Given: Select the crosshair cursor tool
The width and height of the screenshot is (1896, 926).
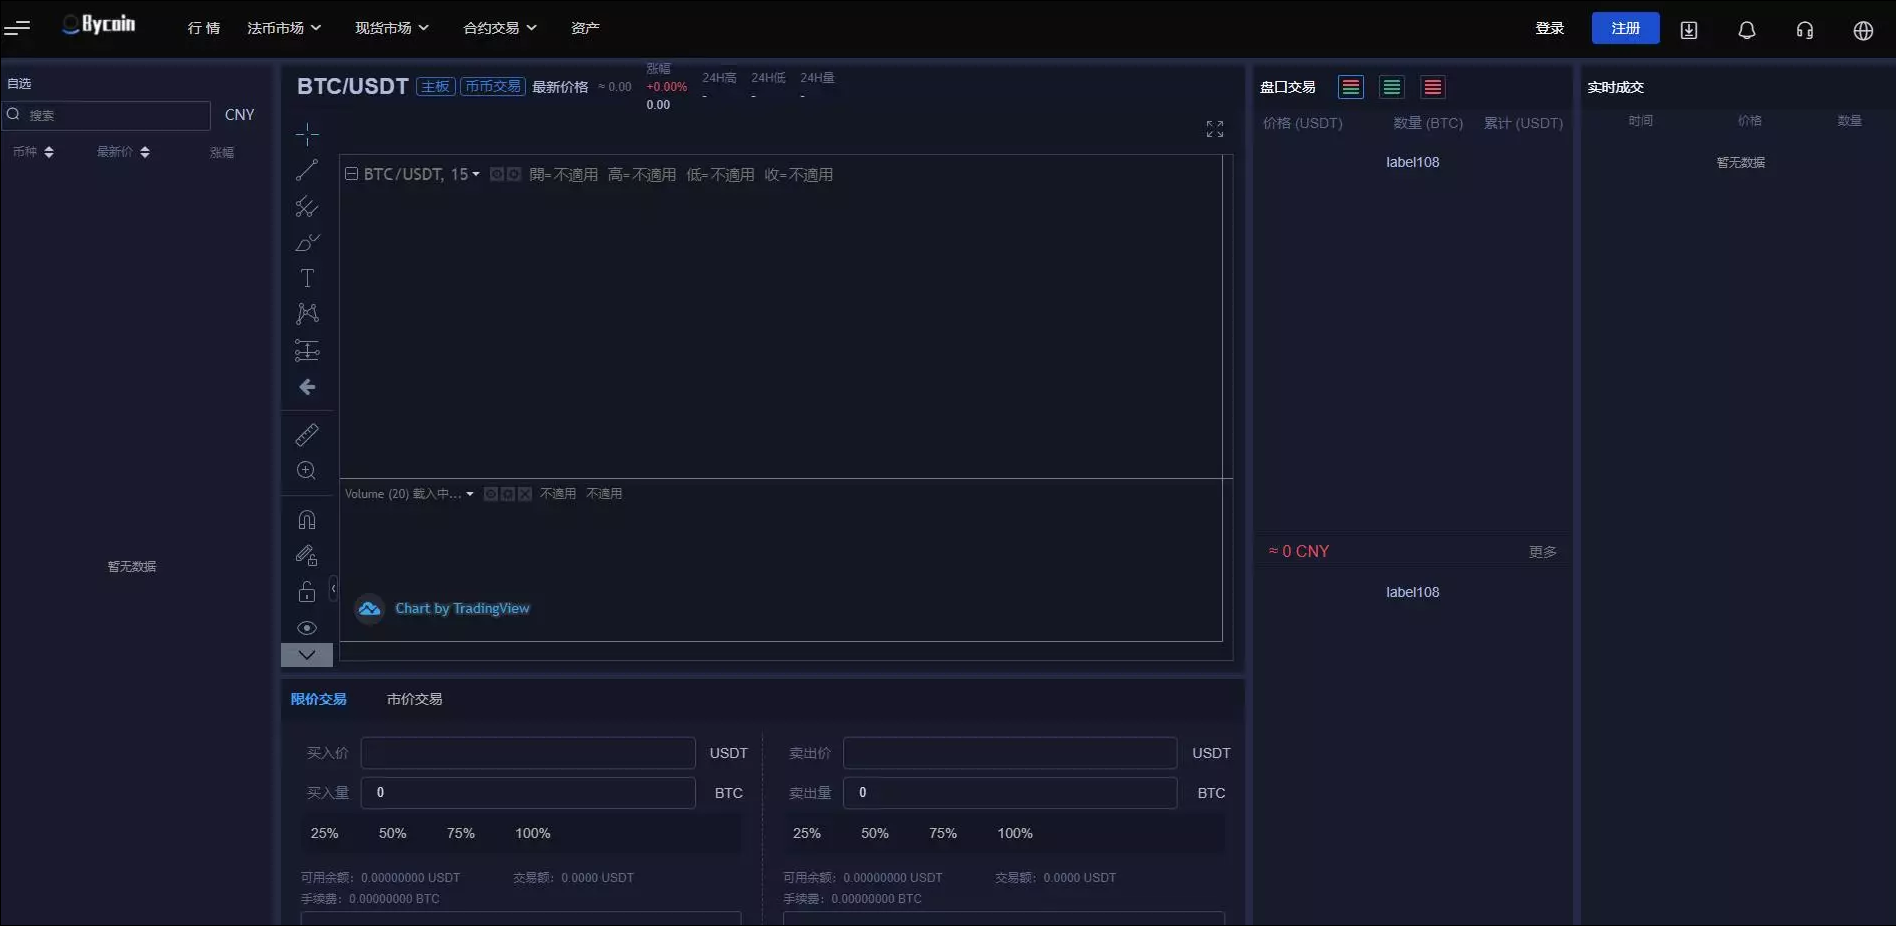Looking at the screenshot, I should [x=307, y=134].
